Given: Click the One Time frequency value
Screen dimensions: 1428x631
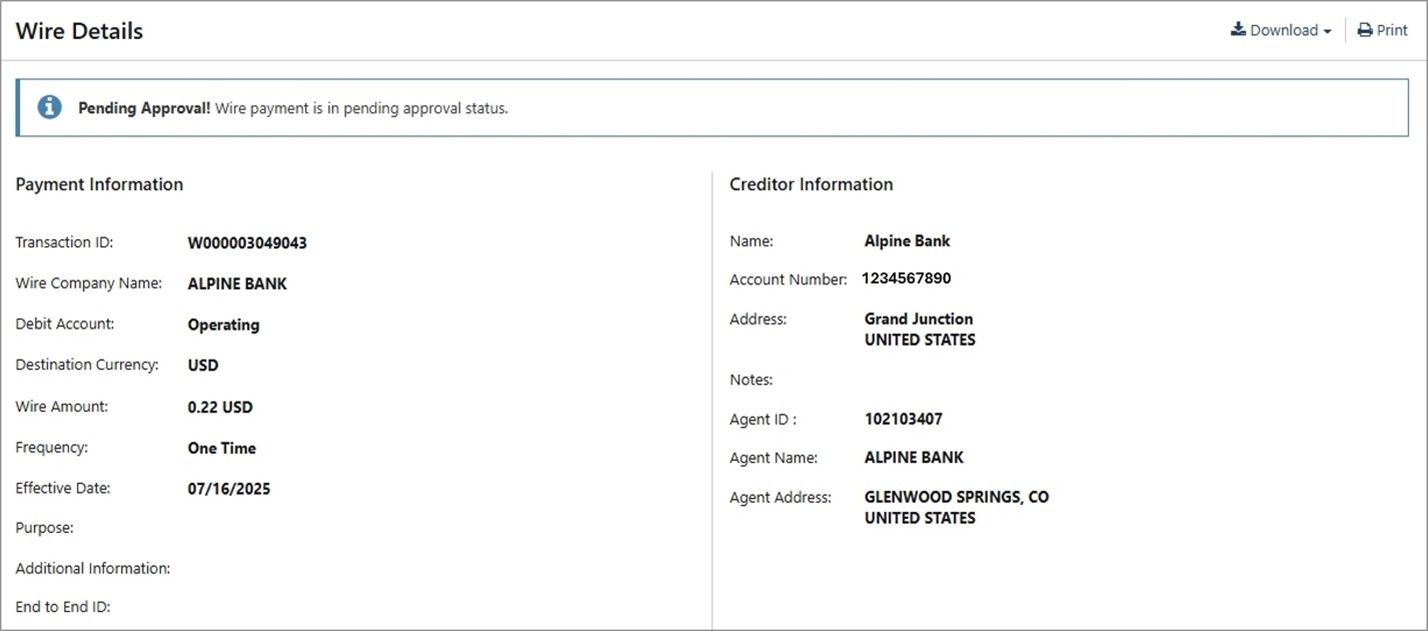Looking at the screenshot, I should (x=221, y=448).
